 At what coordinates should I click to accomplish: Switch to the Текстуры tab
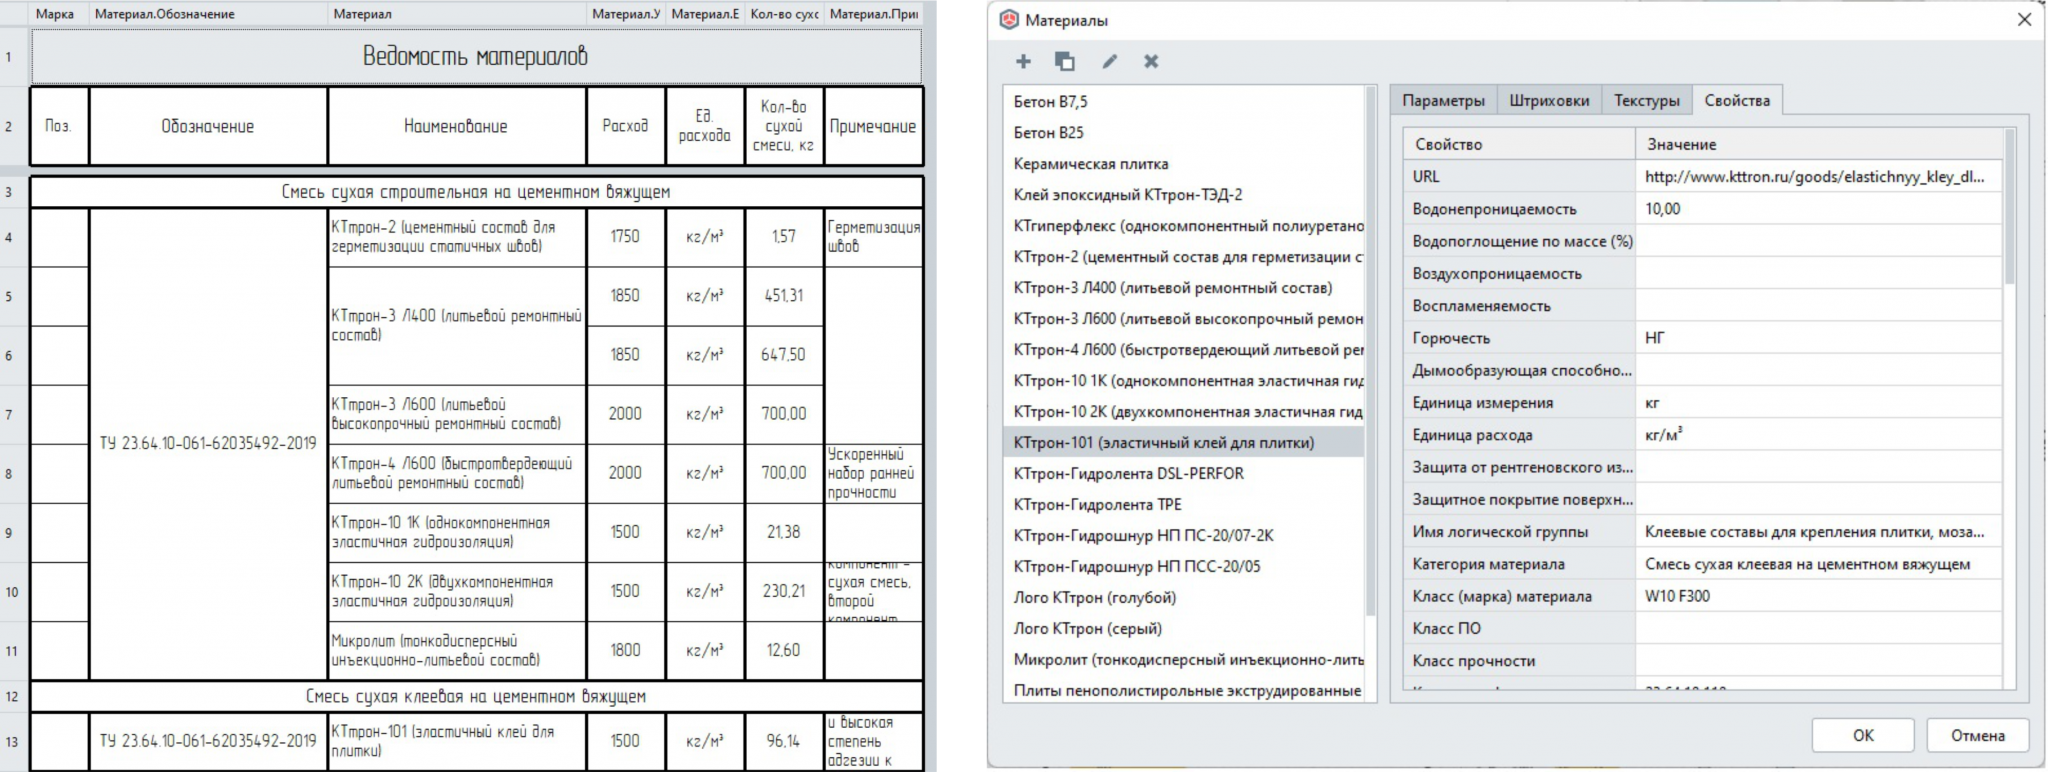tap(1646, 100)
